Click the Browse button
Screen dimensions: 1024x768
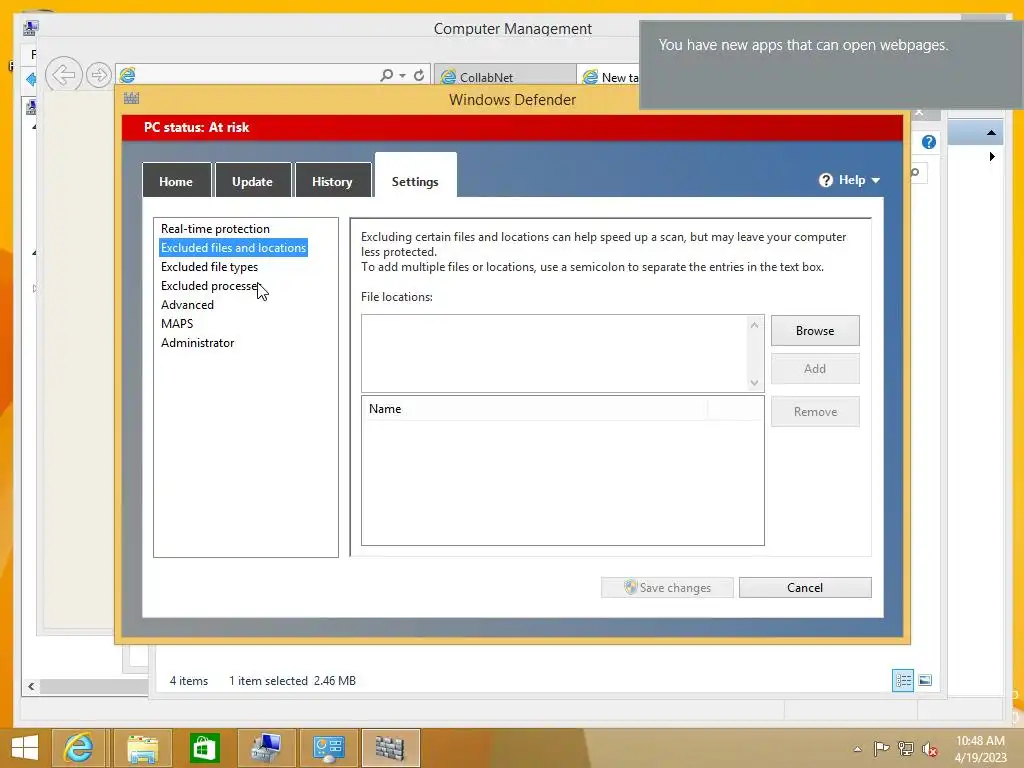[815, 330]
